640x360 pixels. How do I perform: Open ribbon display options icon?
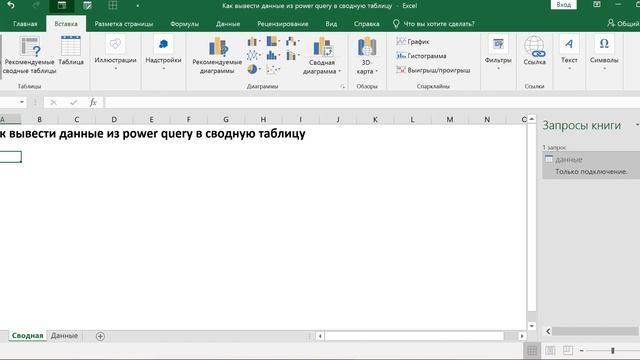pos(597,4)
